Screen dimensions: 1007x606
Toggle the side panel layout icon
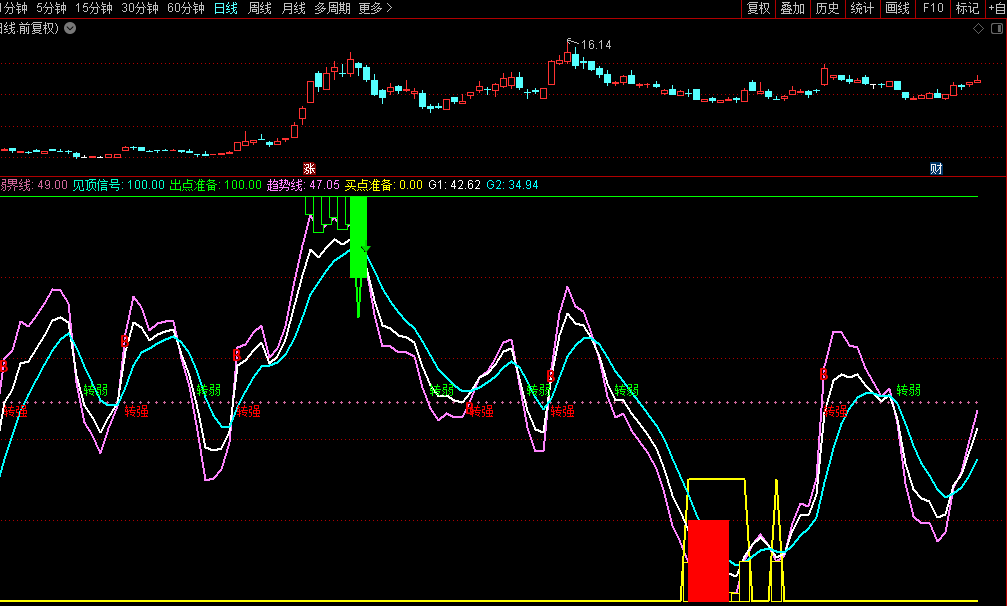tap(996, 29)
